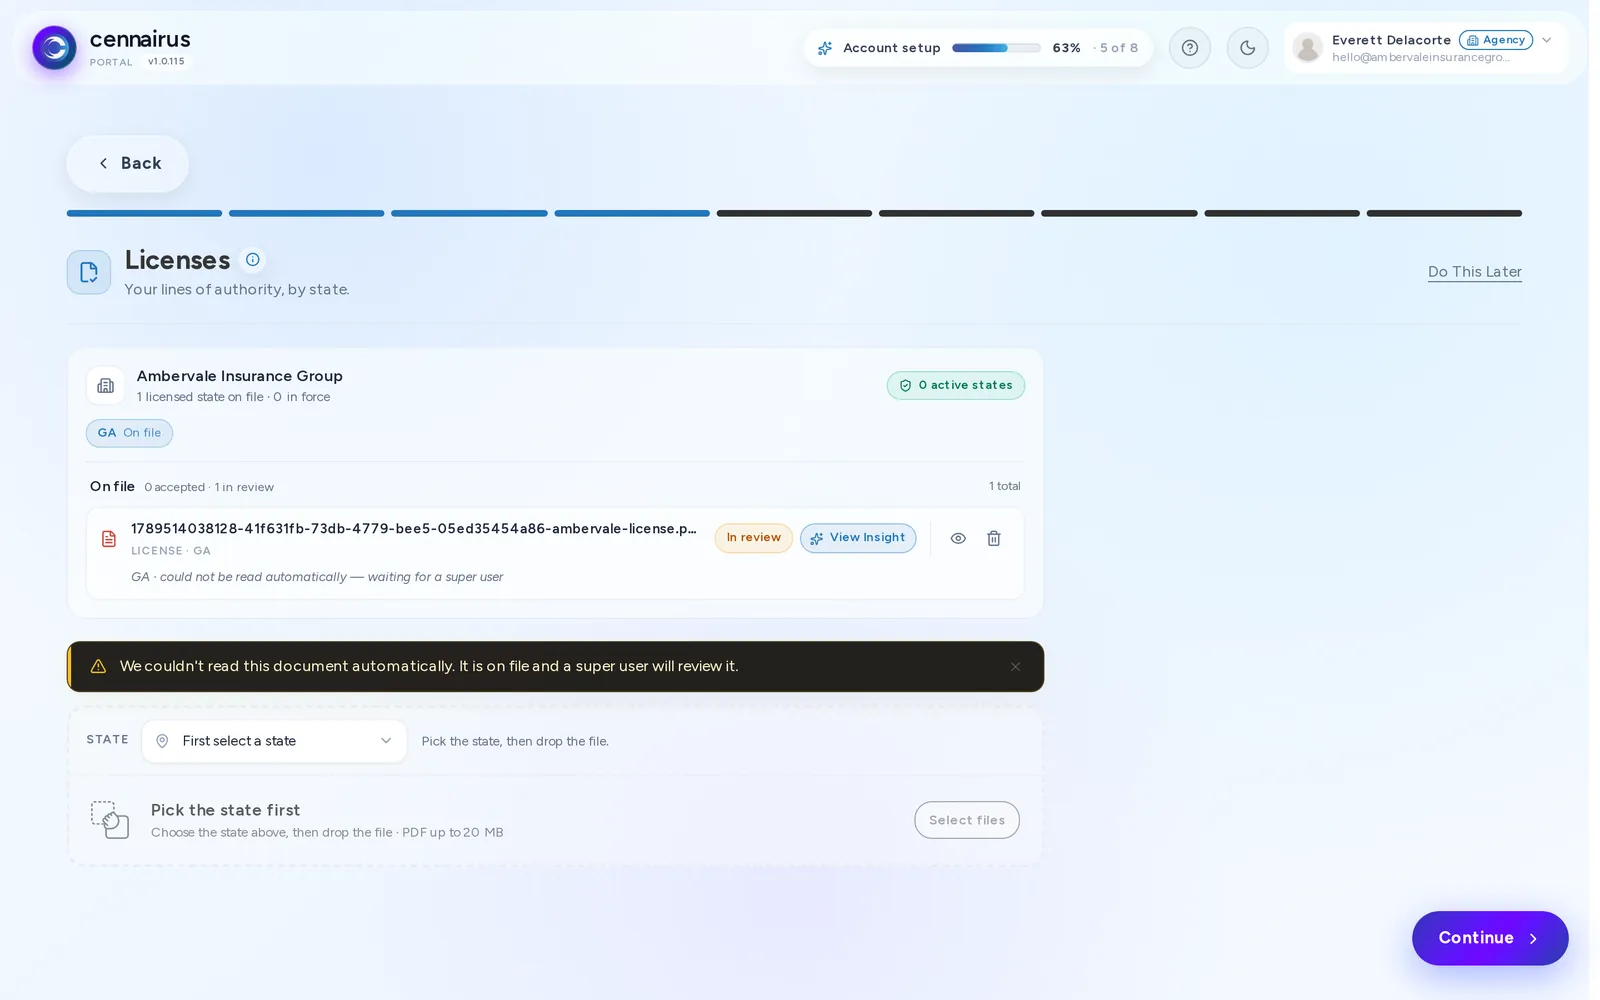Click the 'LICENSE · GA' label

pos(171,551)
